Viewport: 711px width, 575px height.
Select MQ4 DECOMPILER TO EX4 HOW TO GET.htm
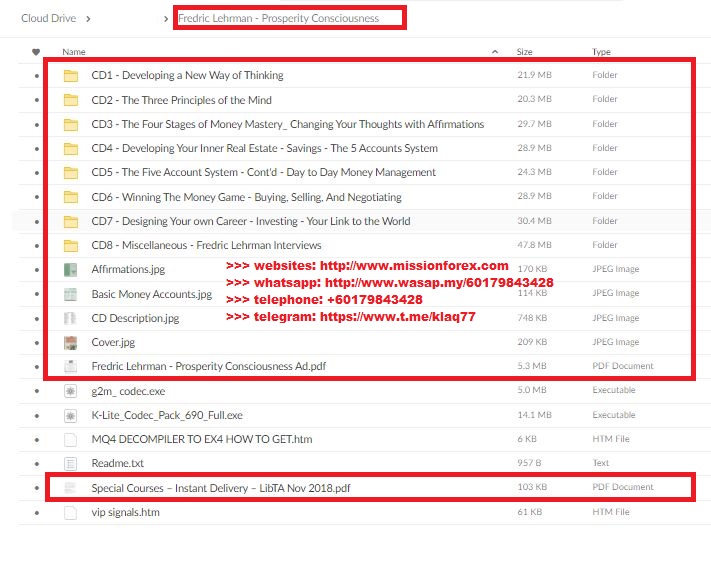pos(202,439)
